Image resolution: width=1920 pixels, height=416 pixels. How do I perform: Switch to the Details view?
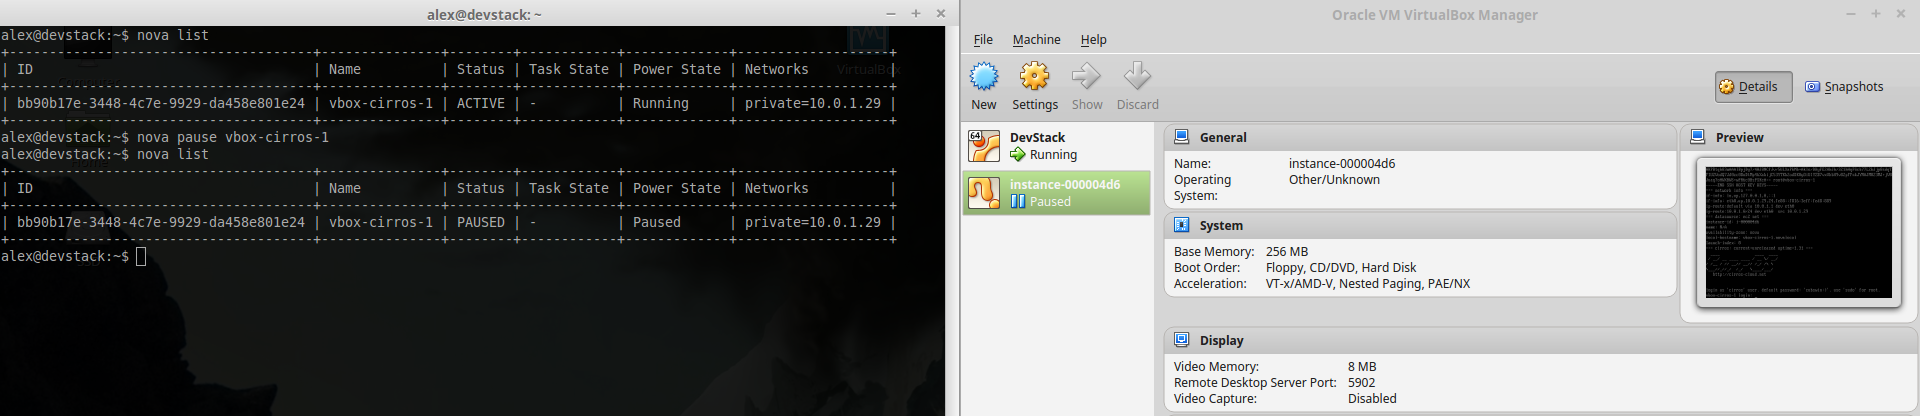click(1753, 87)
